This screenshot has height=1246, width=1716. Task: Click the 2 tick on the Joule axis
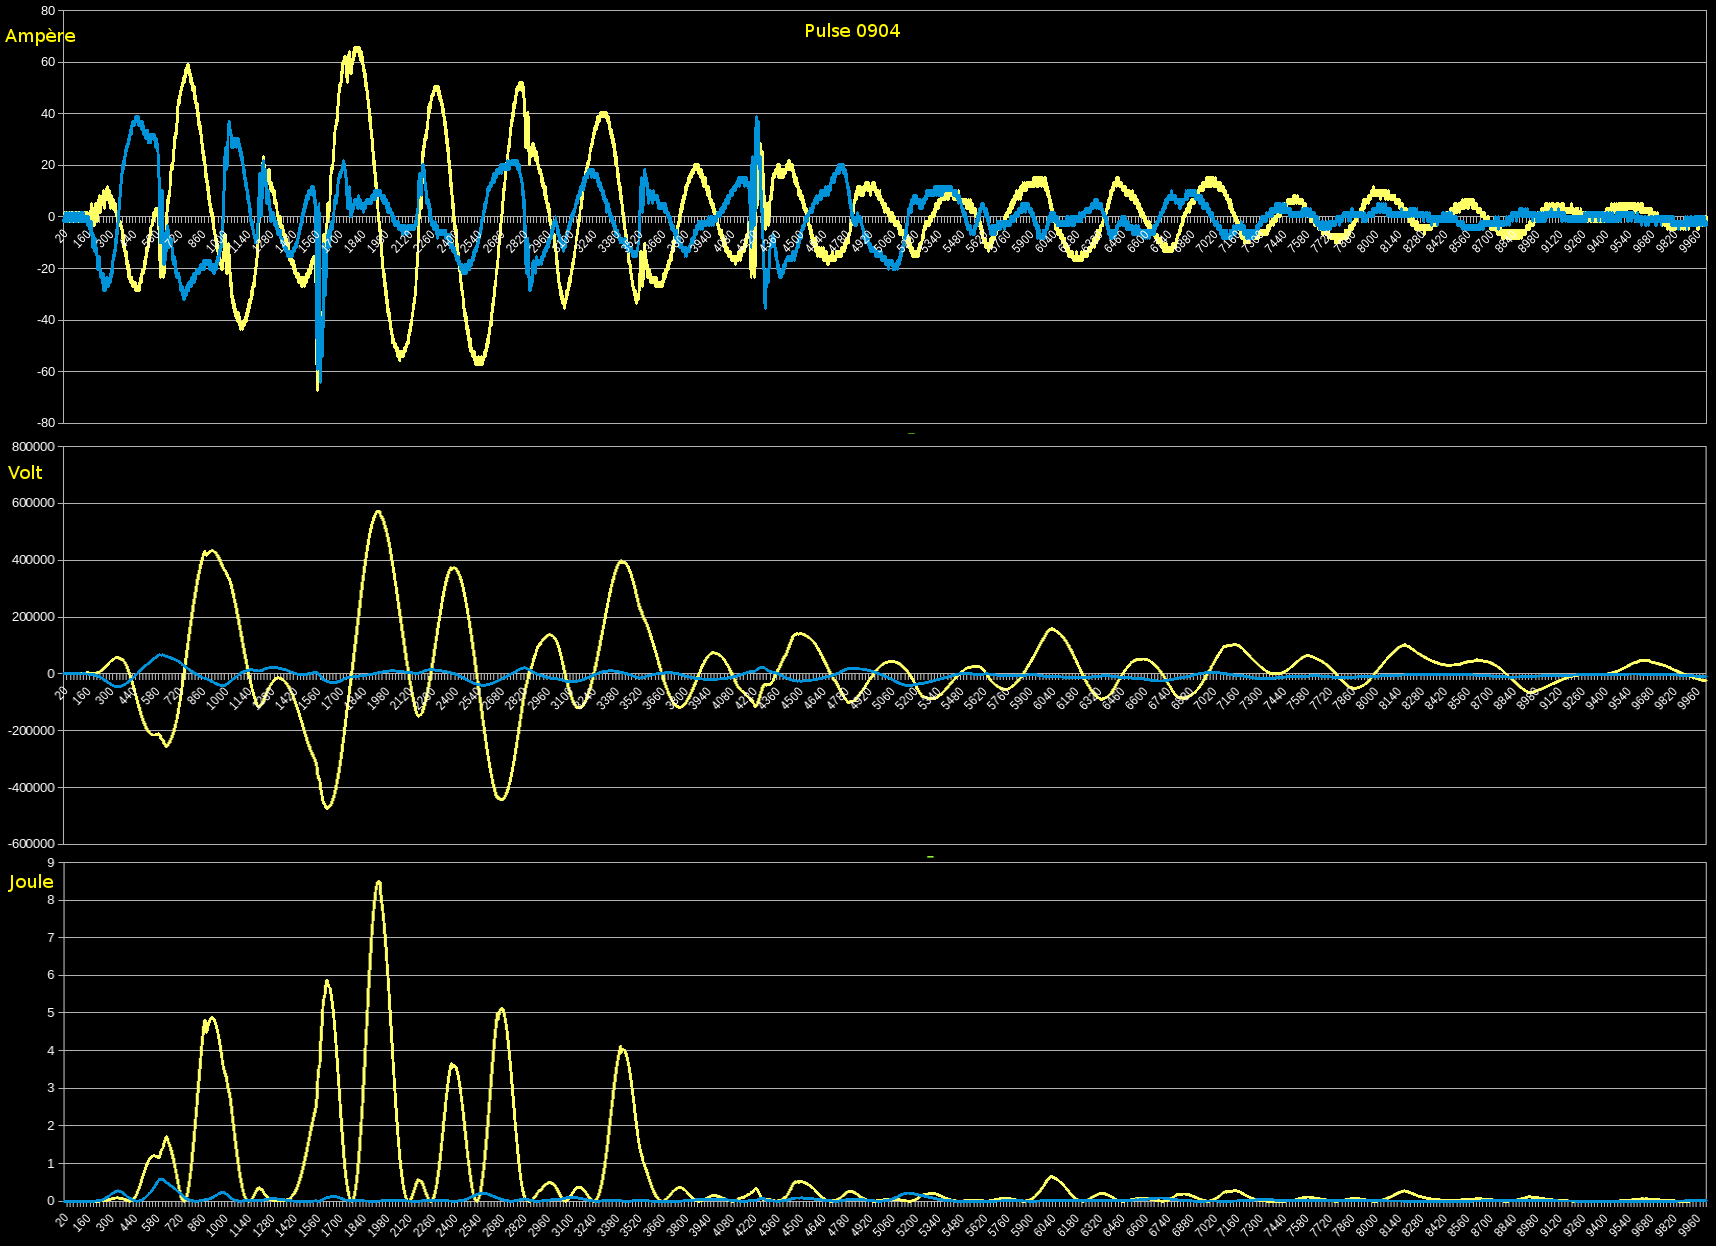51,1126
